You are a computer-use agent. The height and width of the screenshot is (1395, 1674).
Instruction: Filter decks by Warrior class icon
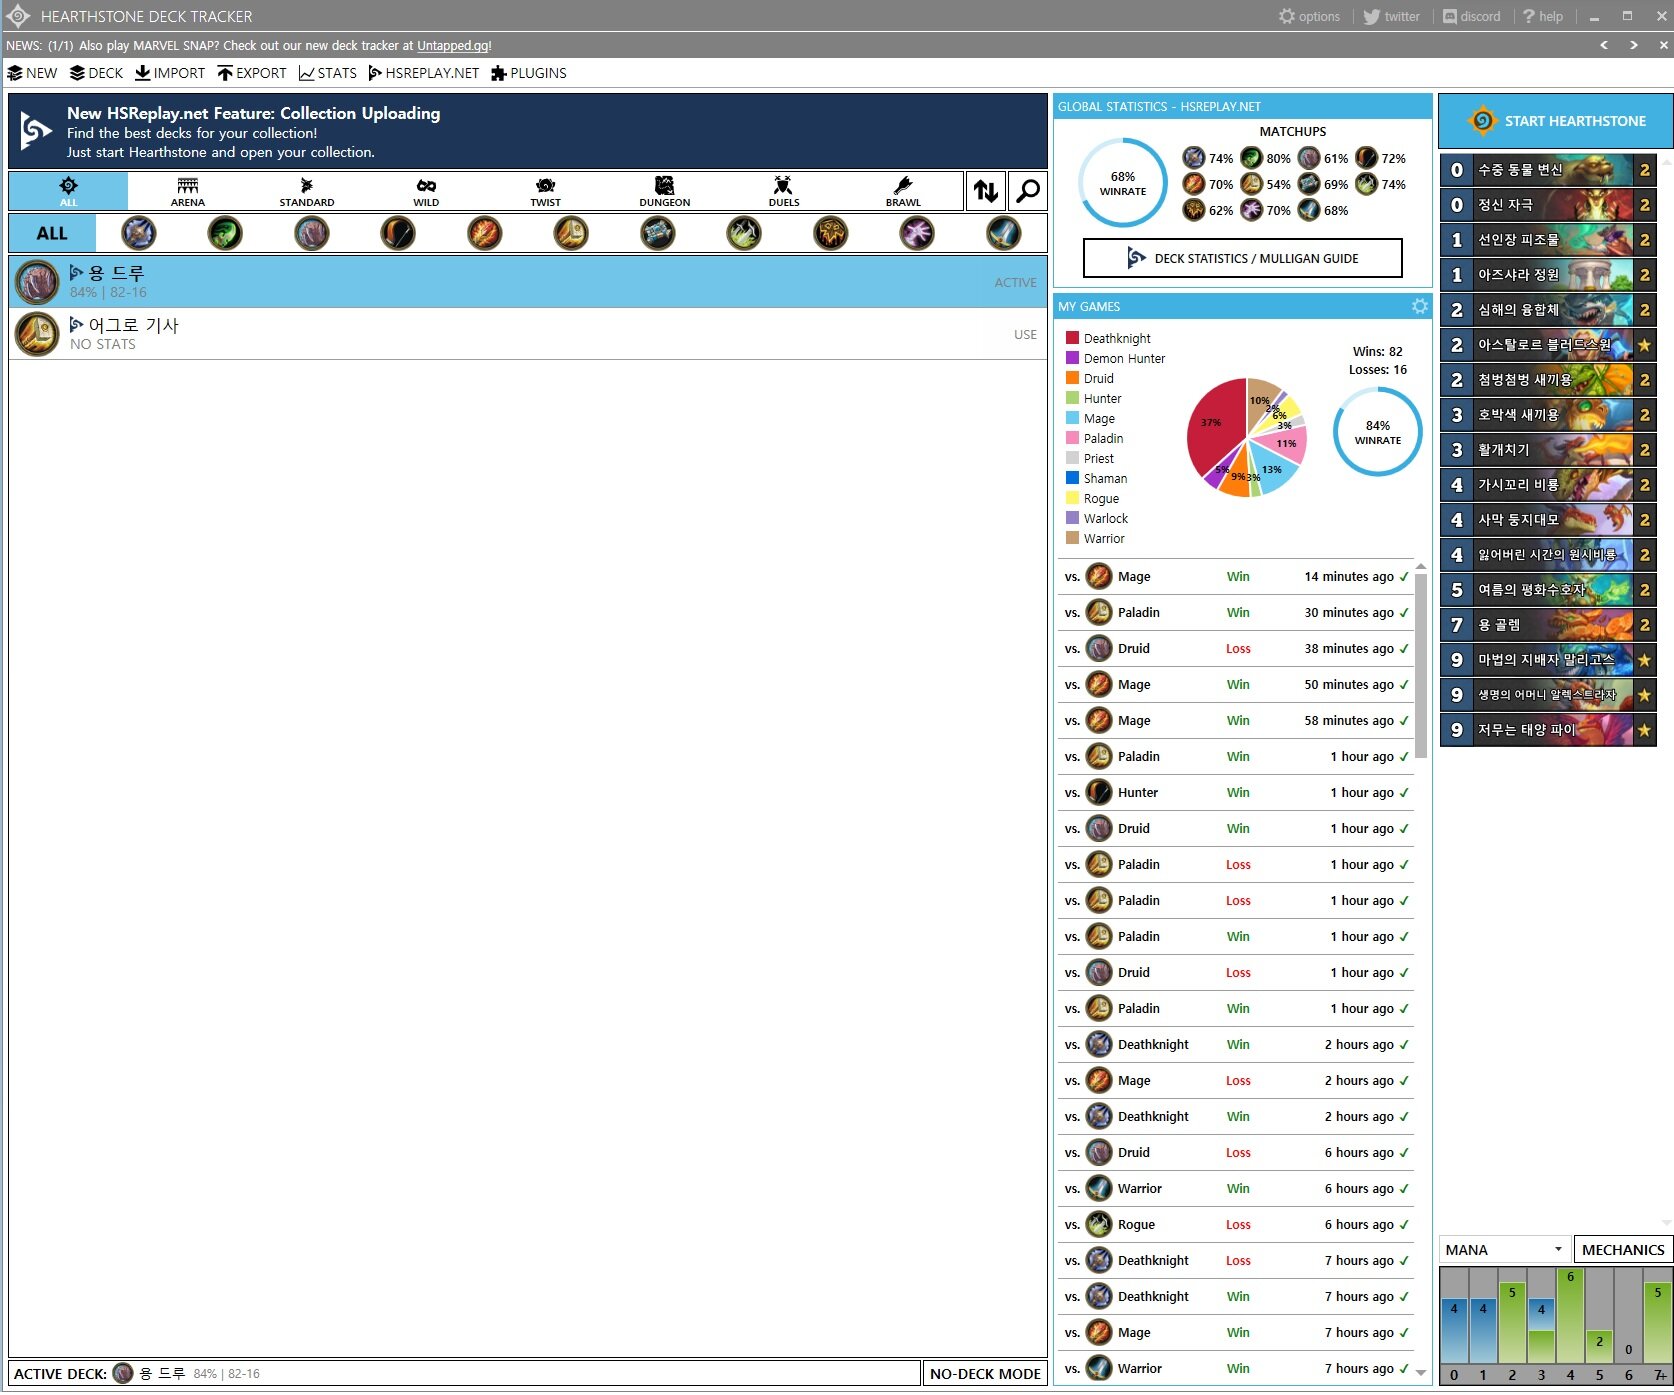point(1004,233)
